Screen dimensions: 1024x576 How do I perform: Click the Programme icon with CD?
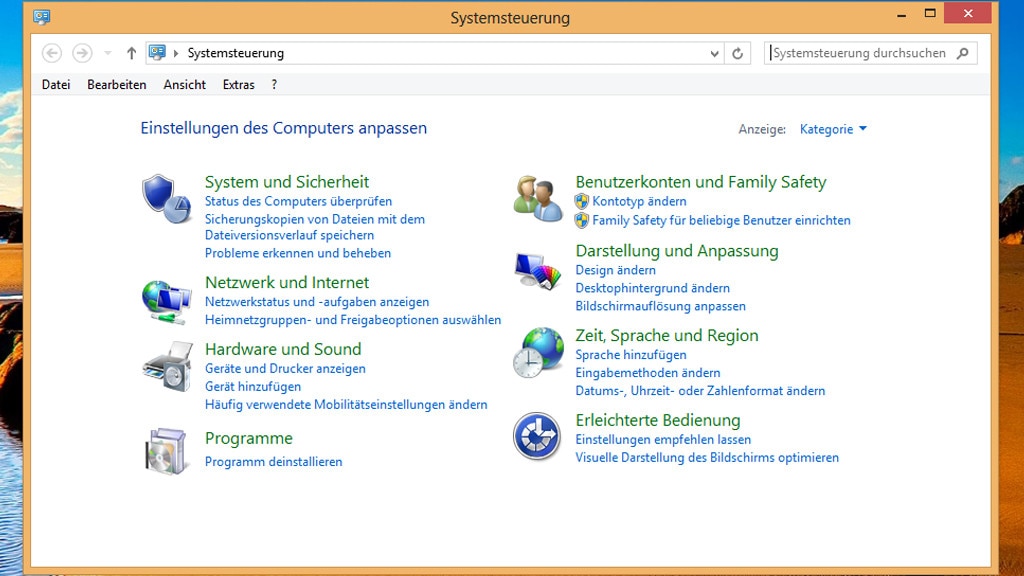click(168, 452)
